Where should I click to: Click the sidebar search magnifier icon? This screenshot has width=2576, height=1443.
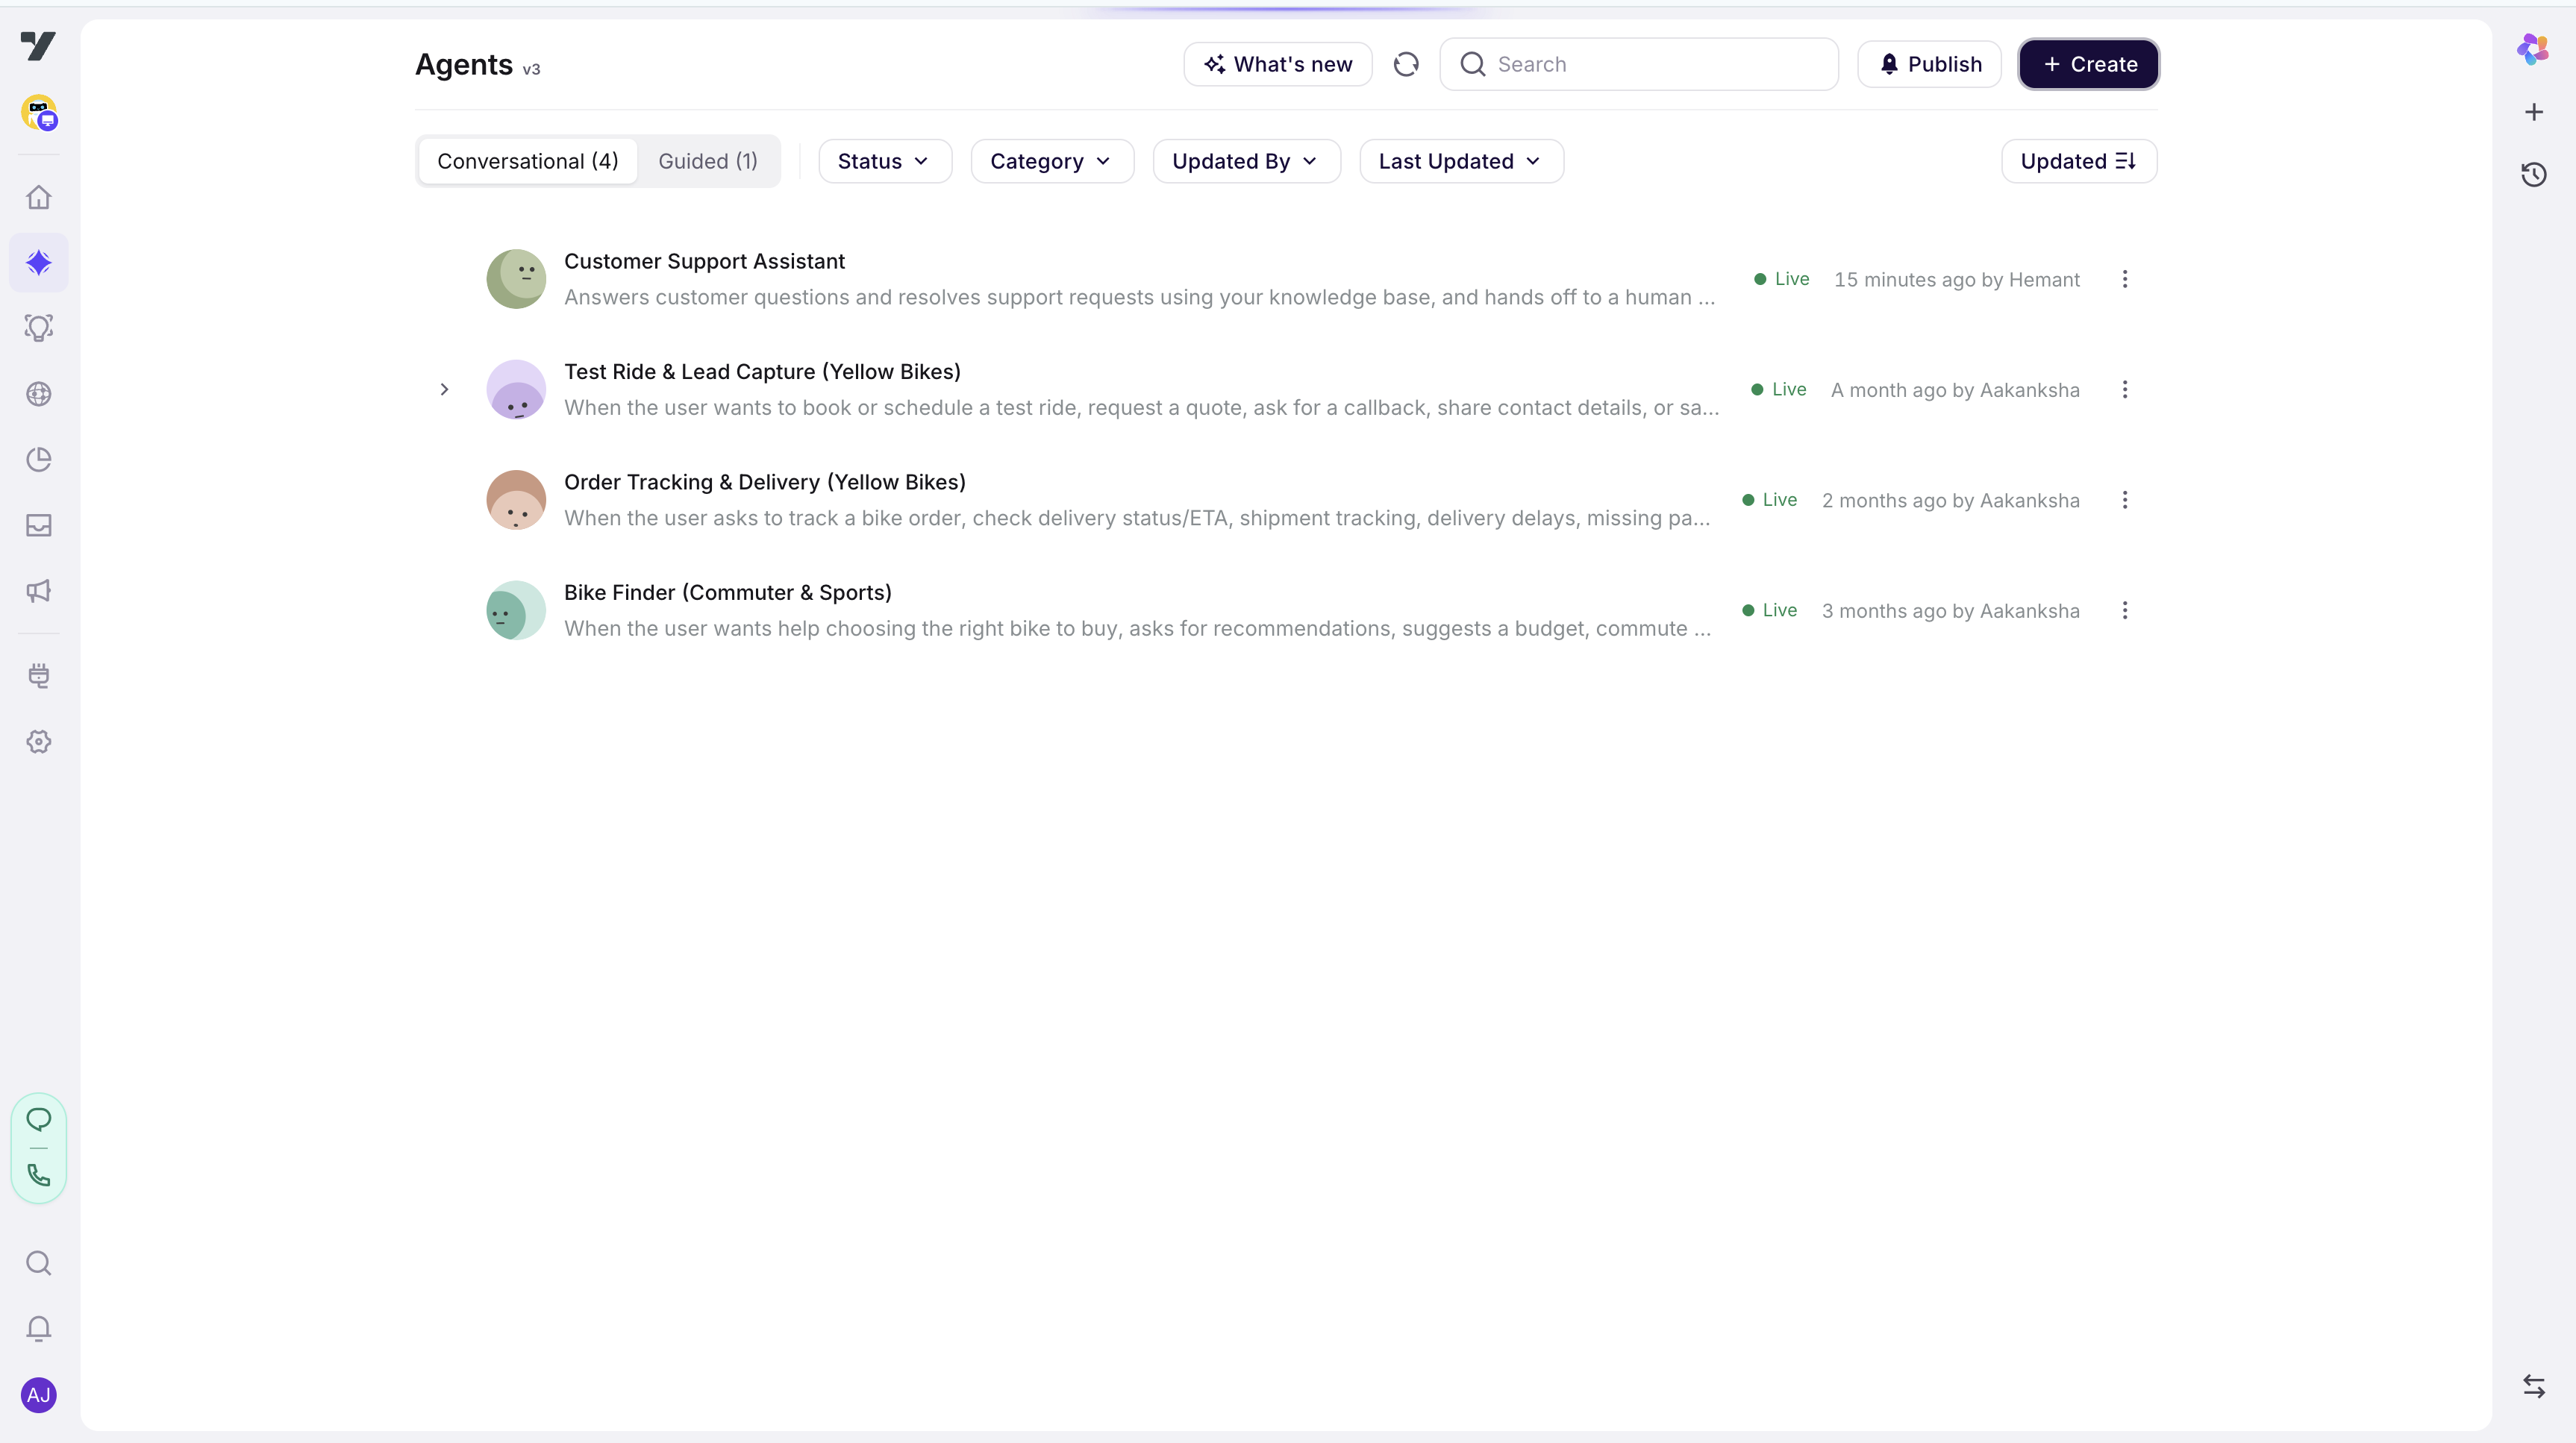click(39, 1263)
